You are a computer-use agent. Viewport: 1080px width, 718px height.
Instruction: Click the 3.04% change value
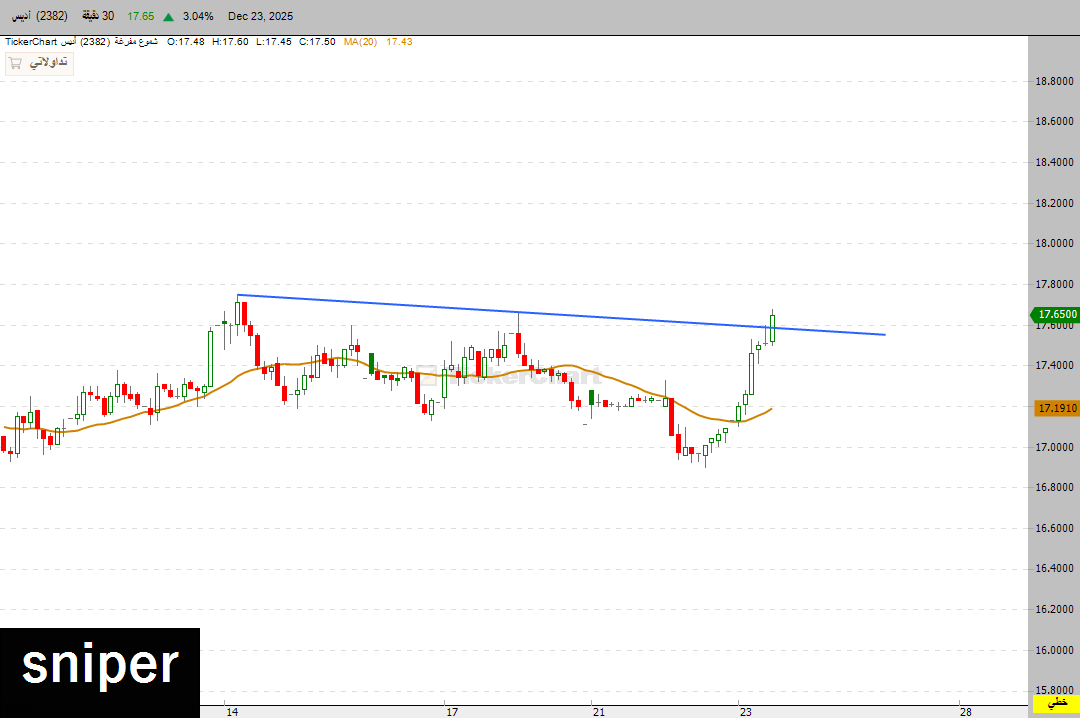coord(198,16)
